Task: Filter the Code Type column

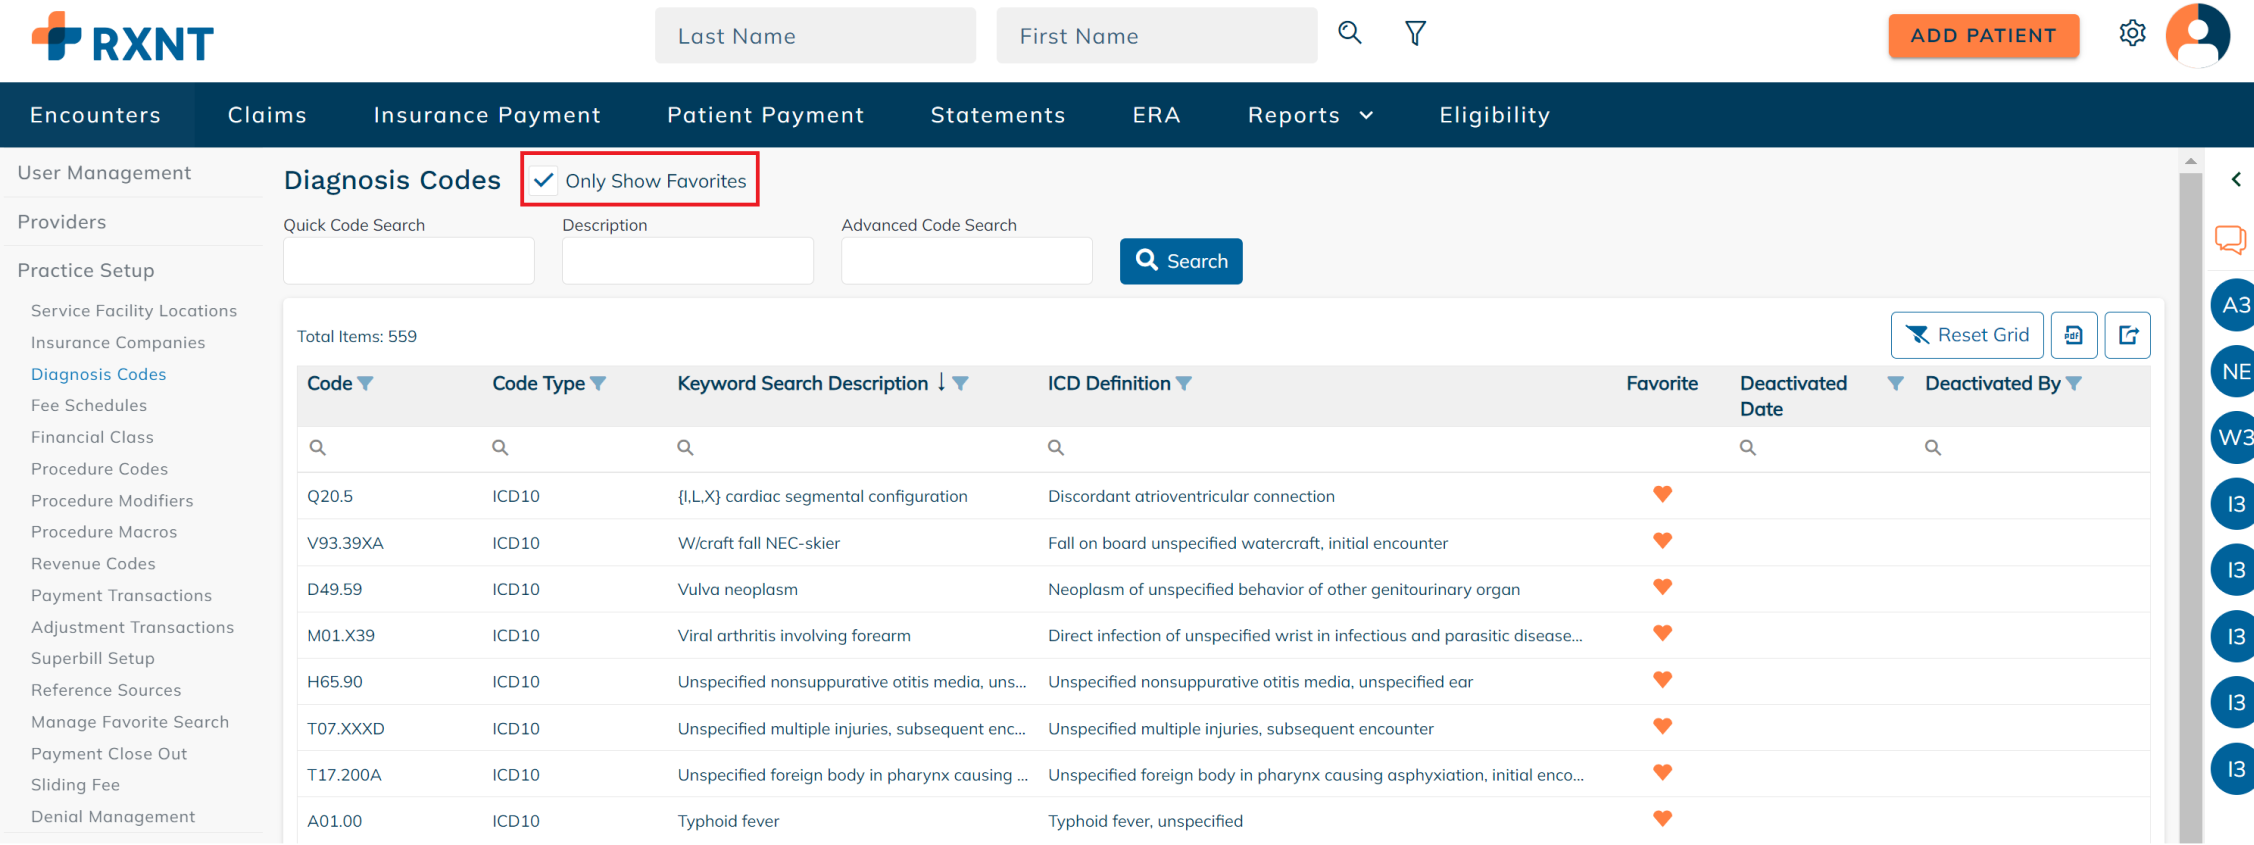Action: [598, 384]
